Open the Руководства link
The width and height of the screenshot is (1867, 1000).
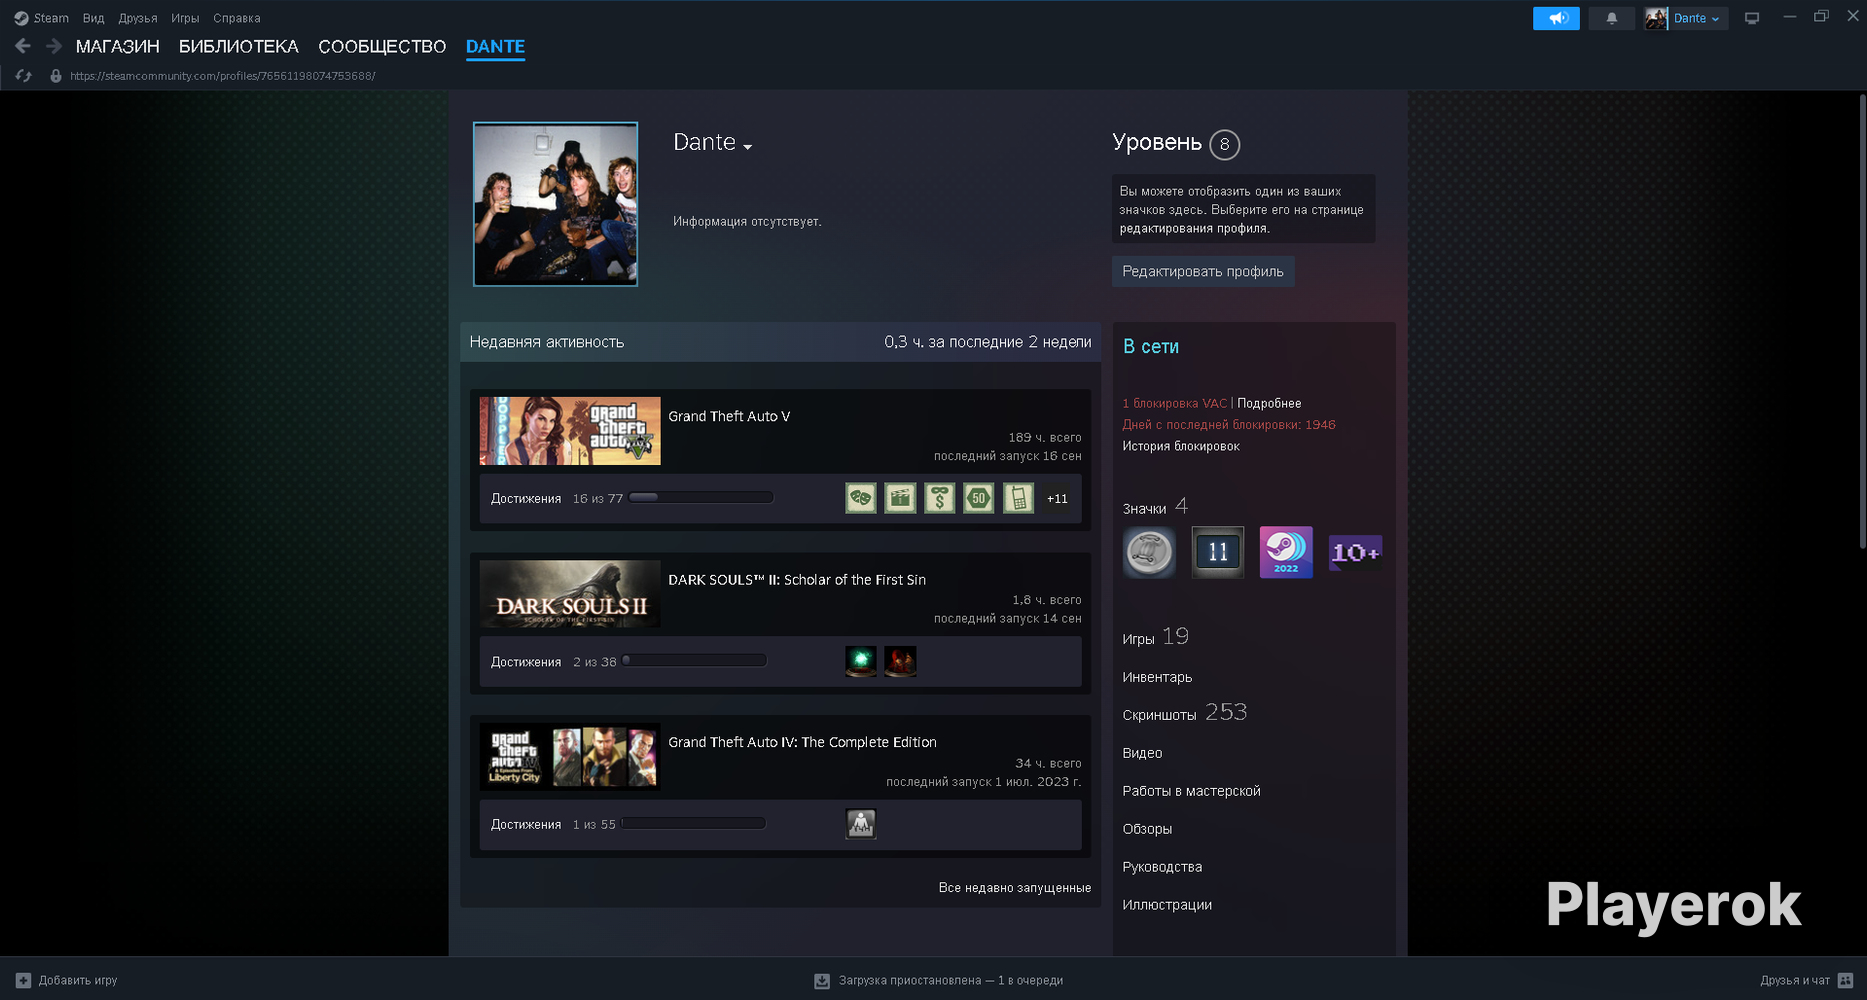click(1162, 867)
